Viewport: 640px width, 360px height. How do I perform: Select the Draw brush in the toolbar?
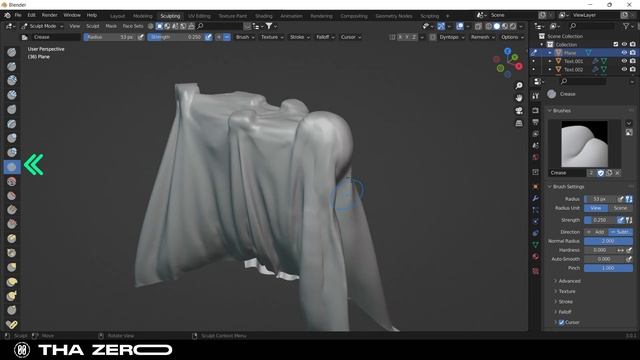point(12,52)
